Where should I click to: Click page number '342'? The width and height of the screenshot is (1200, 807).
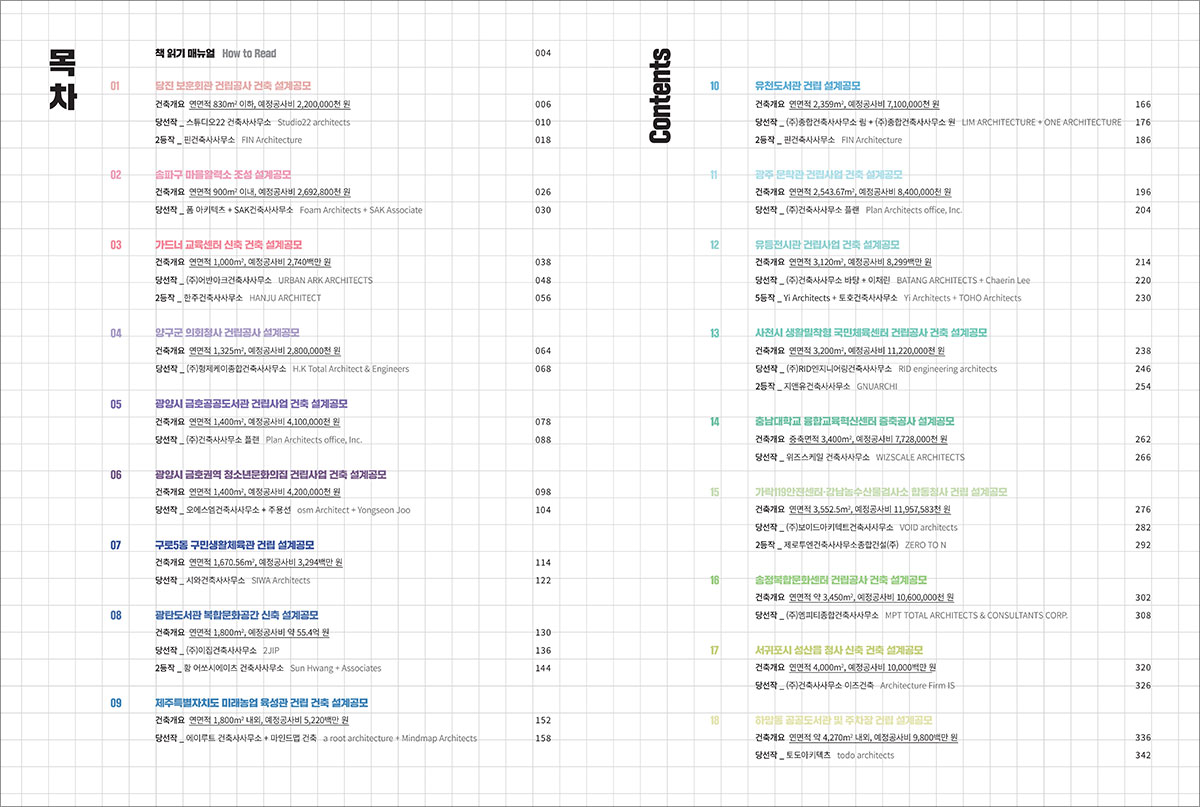[1143, 756]
